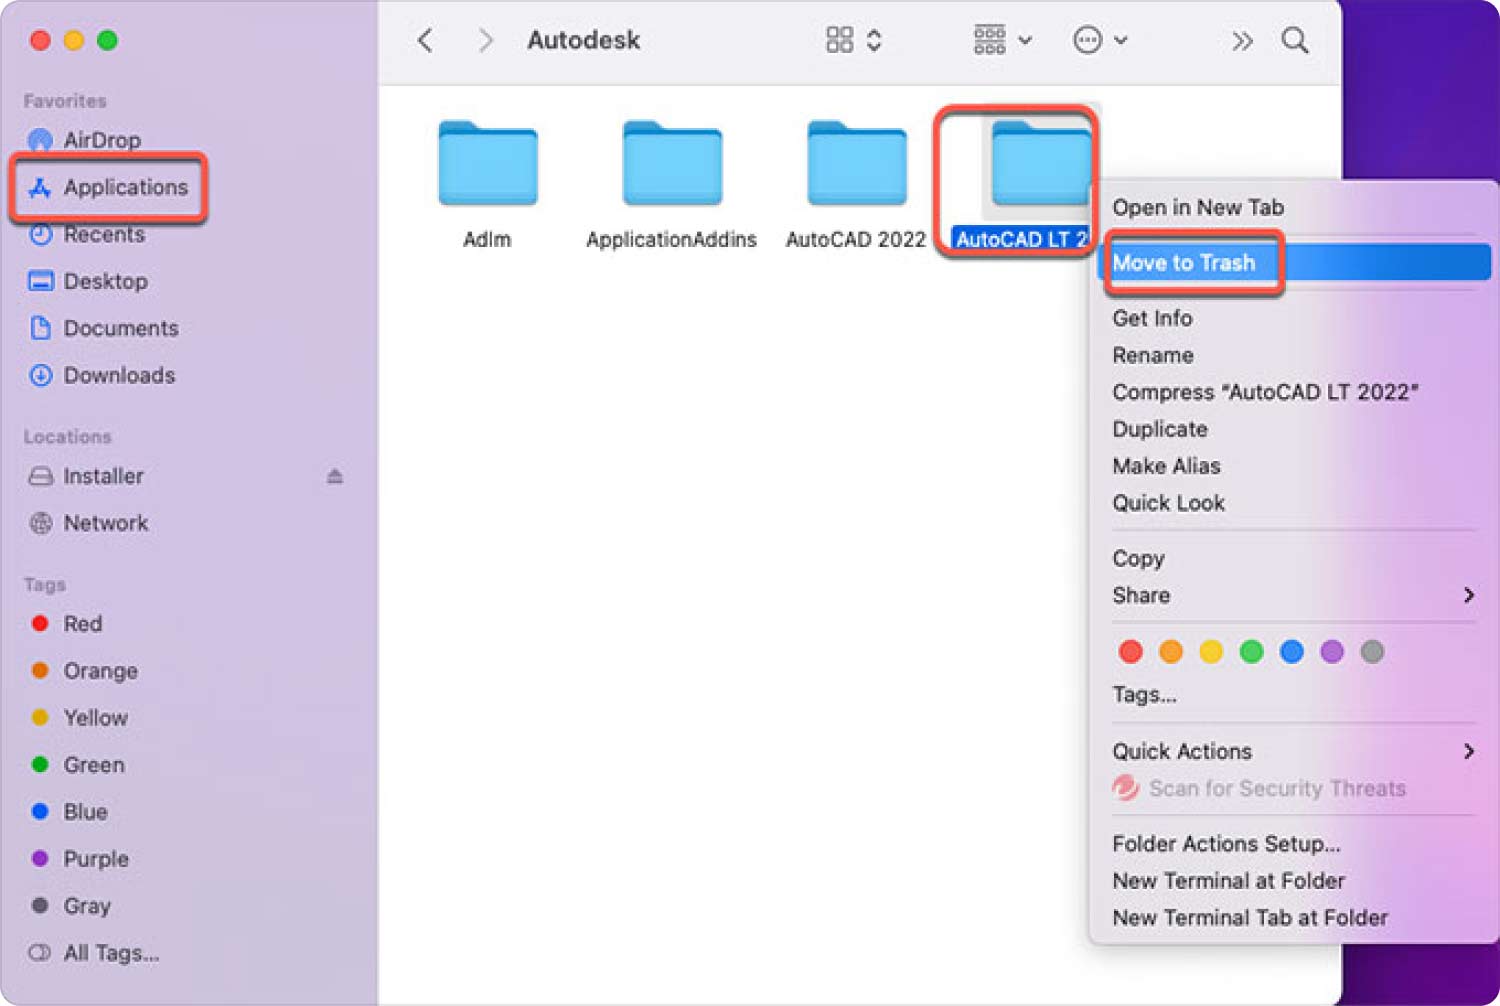Close the Finder window with red button
Image resolution: width=1500 pixels, height=1006 pixels.
(40, 40)
